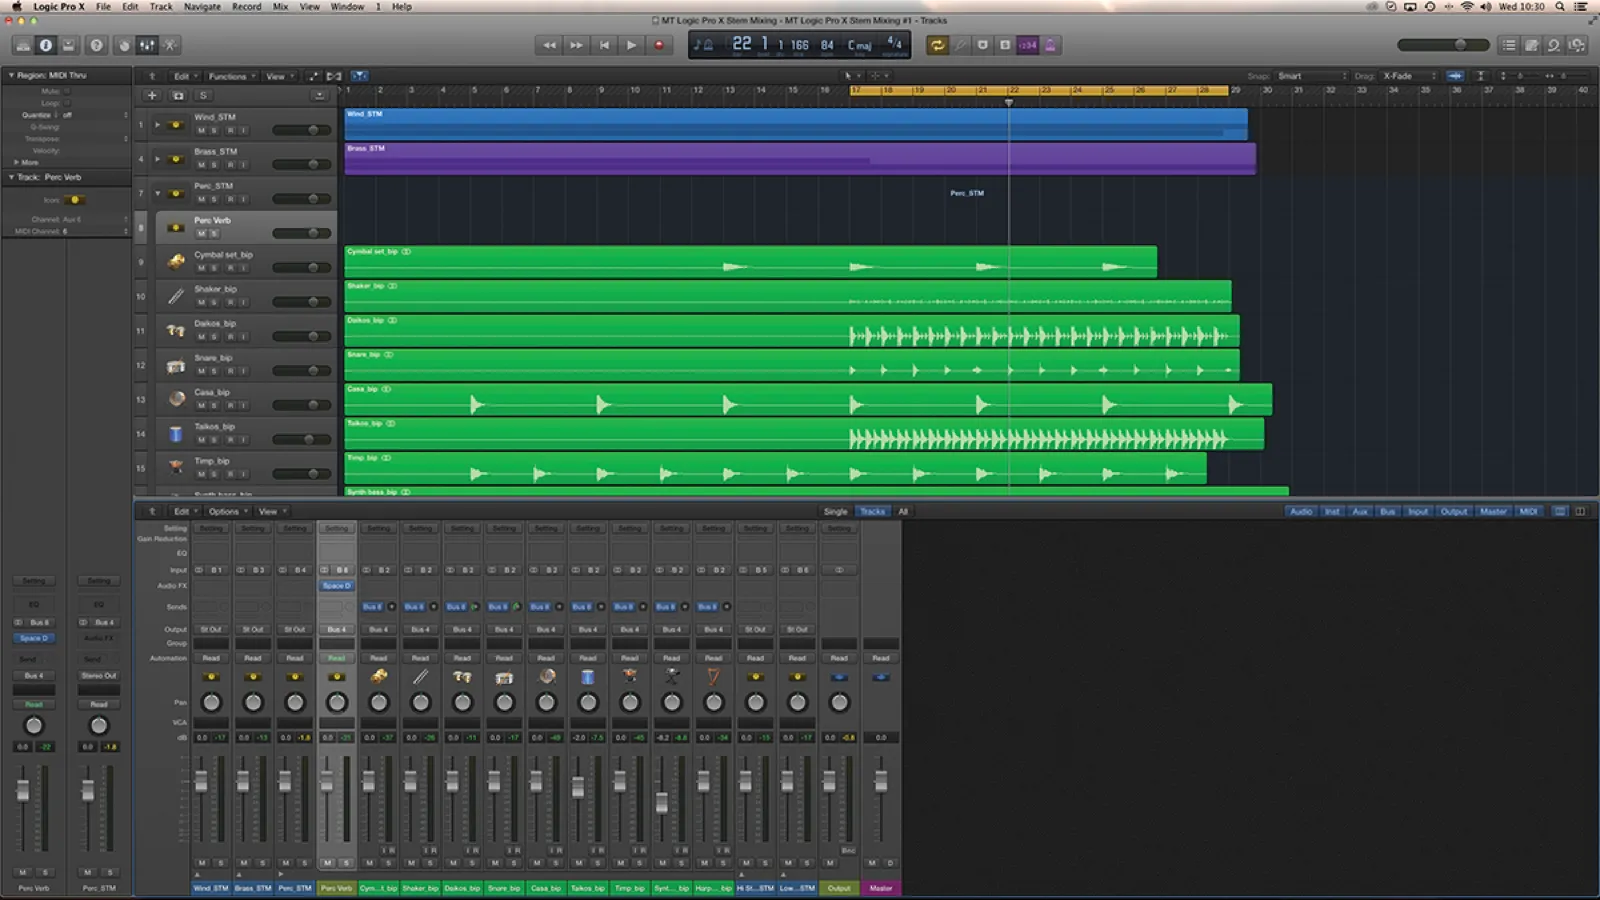Open the Smart Controls icon in the control bar

pyautogui.click(x=124, y=45)
